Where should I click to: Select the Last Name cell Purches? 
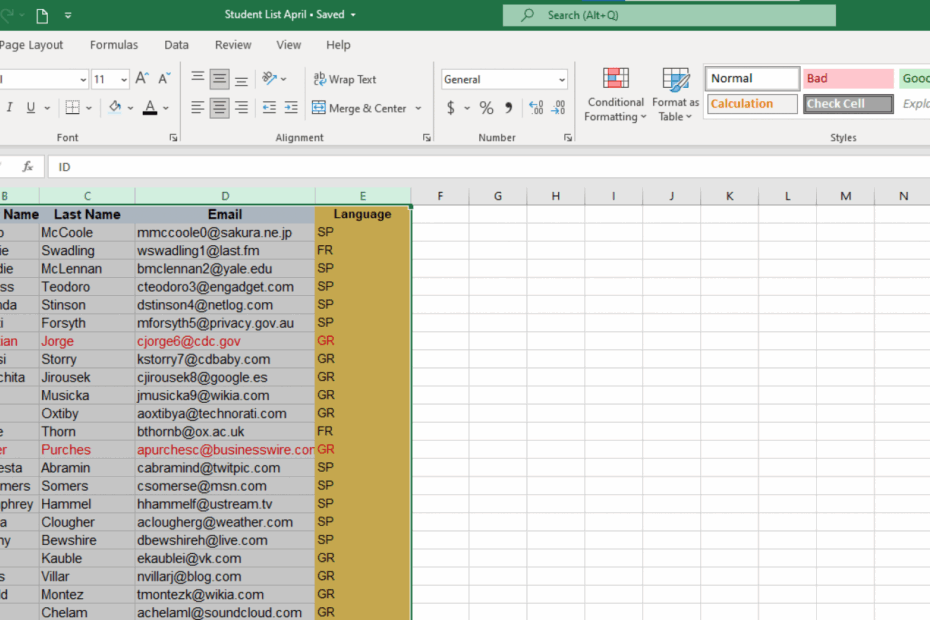pyautogui.click(x=87, y=450)
